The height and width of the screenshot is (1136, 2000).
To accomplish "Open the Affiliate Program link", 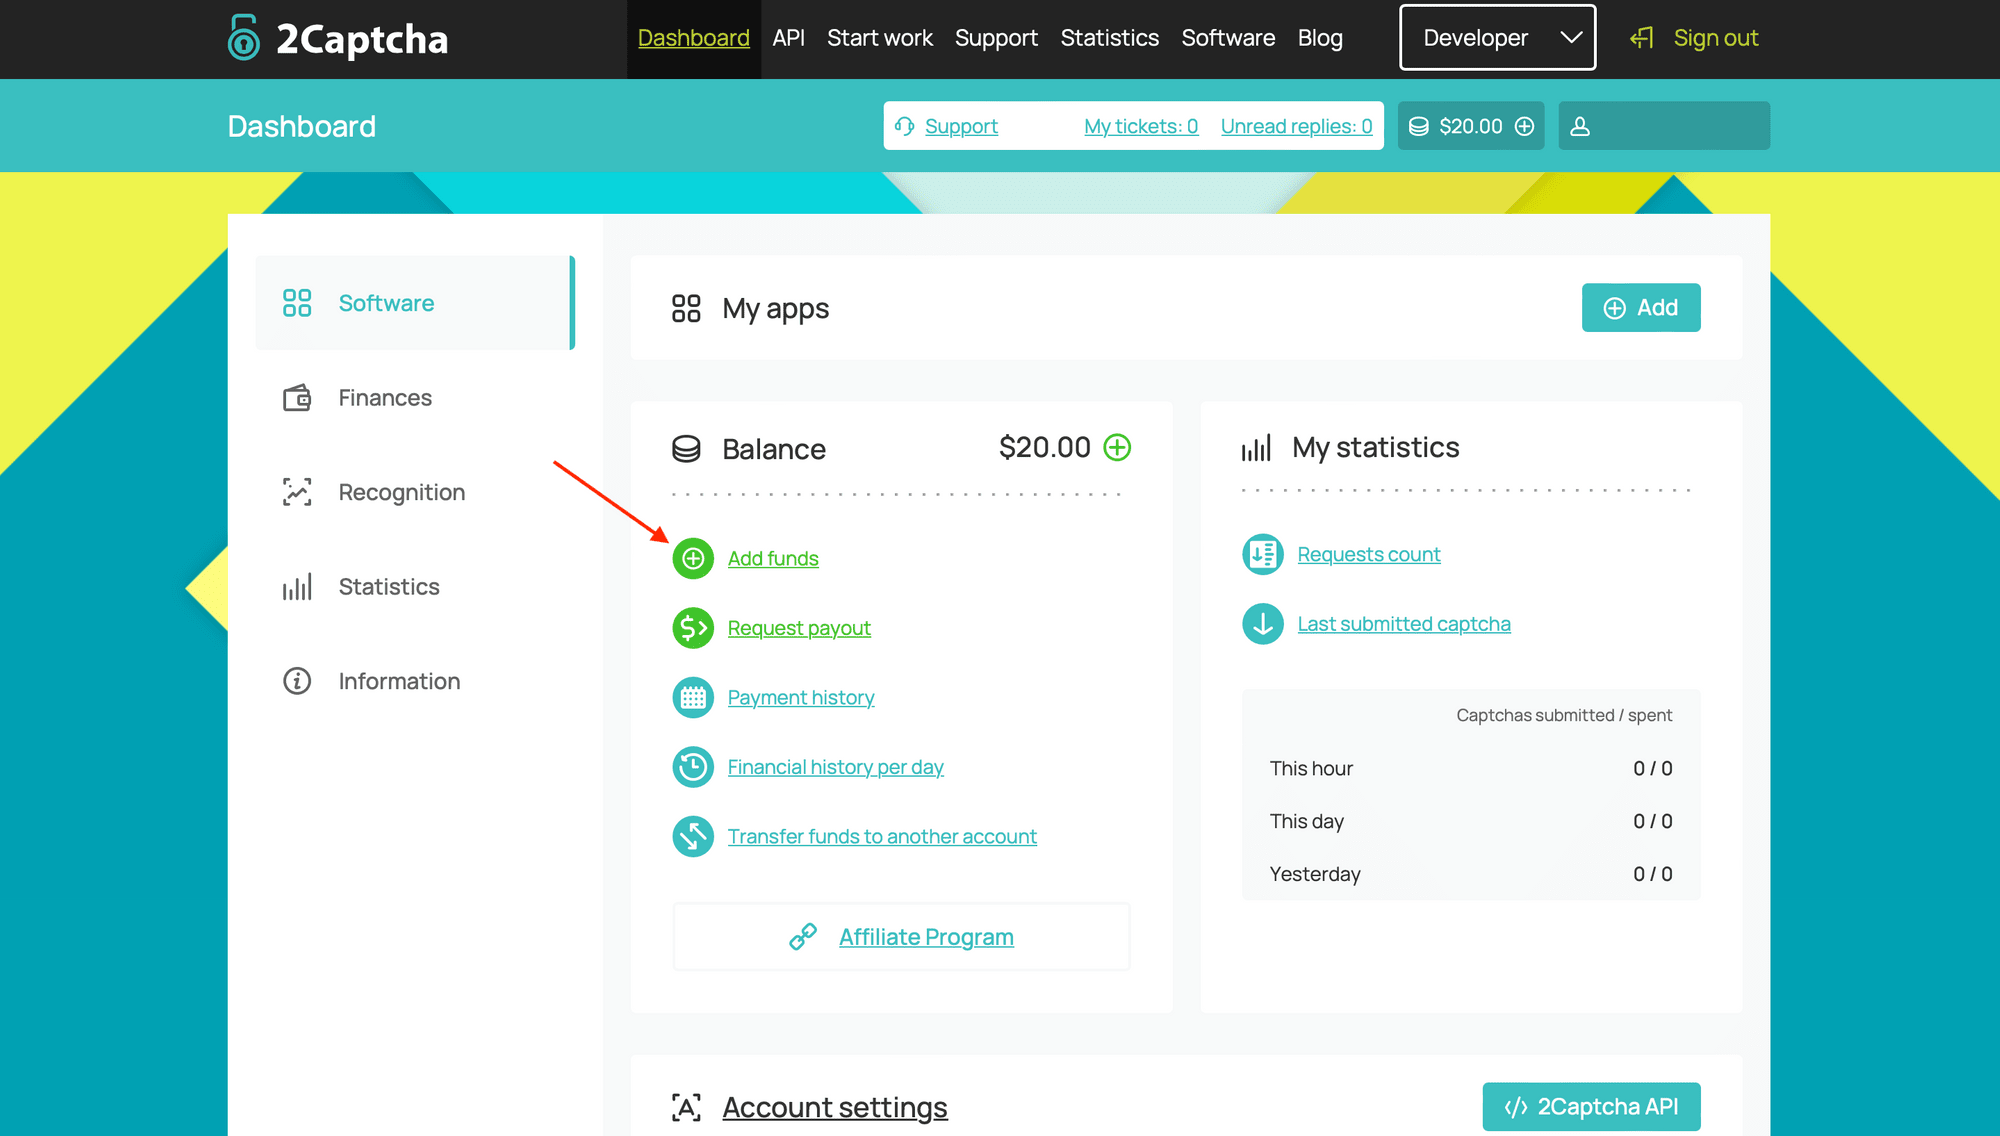I will point(926,937).
